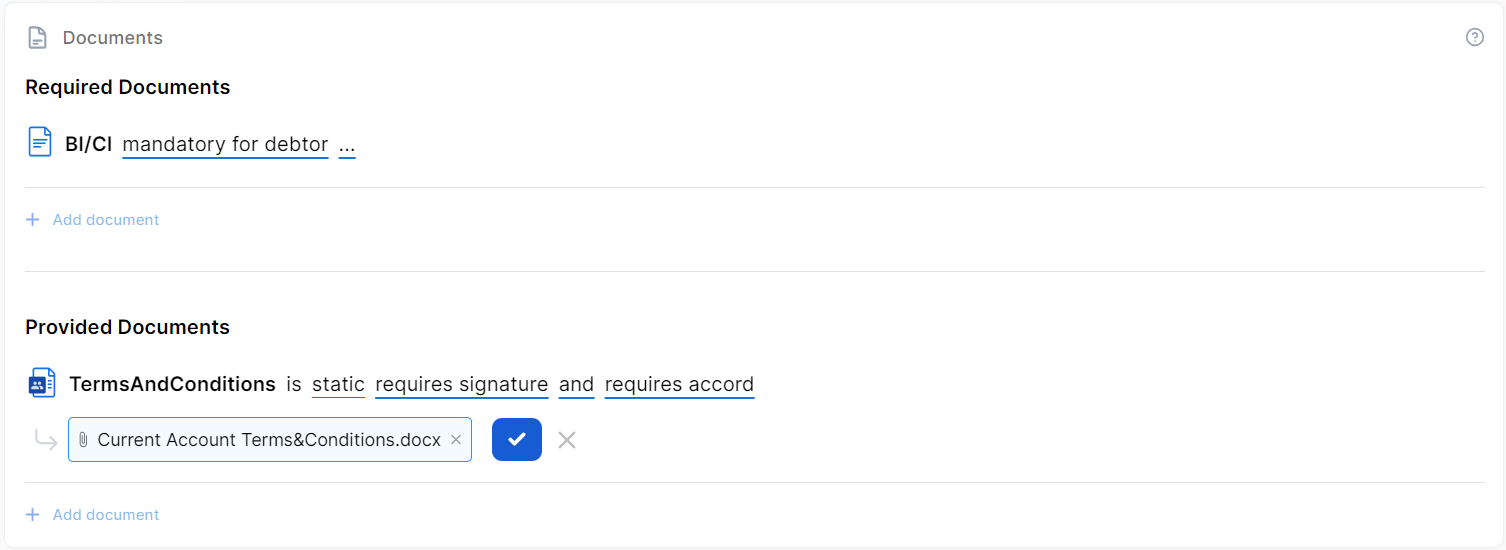This screenshot has height=550, width=1506.
Task: Select the TermsAndConditions document name
Action: coord(172,384)
